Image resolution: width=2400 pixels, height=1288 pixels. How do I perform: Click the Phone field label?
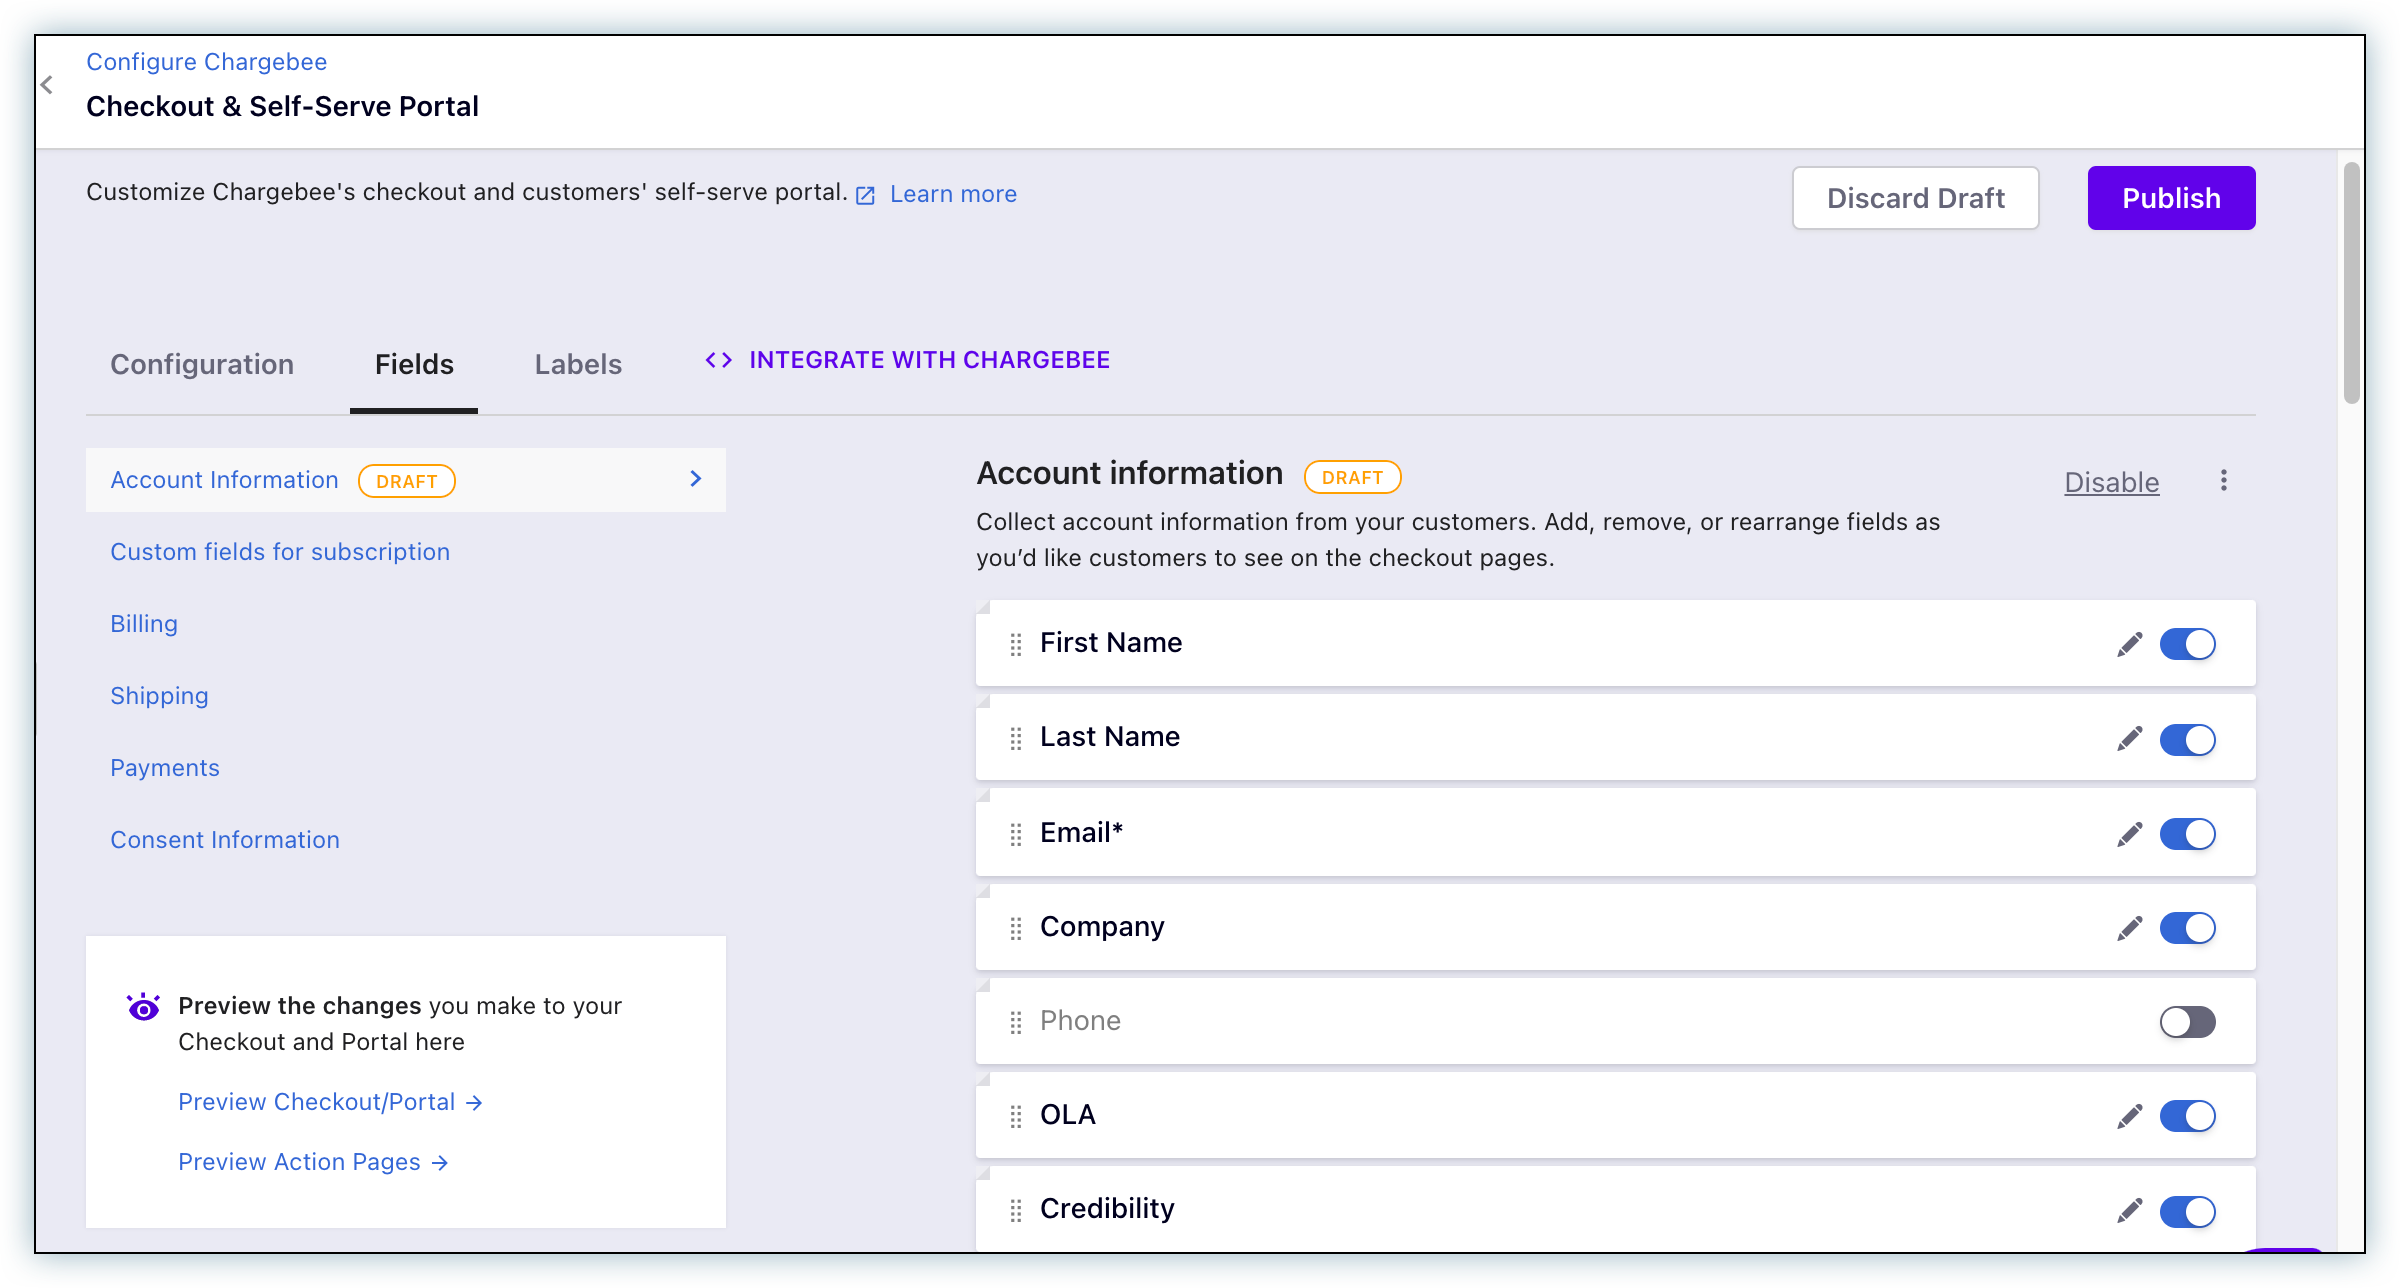(x=1080, y=1021)
